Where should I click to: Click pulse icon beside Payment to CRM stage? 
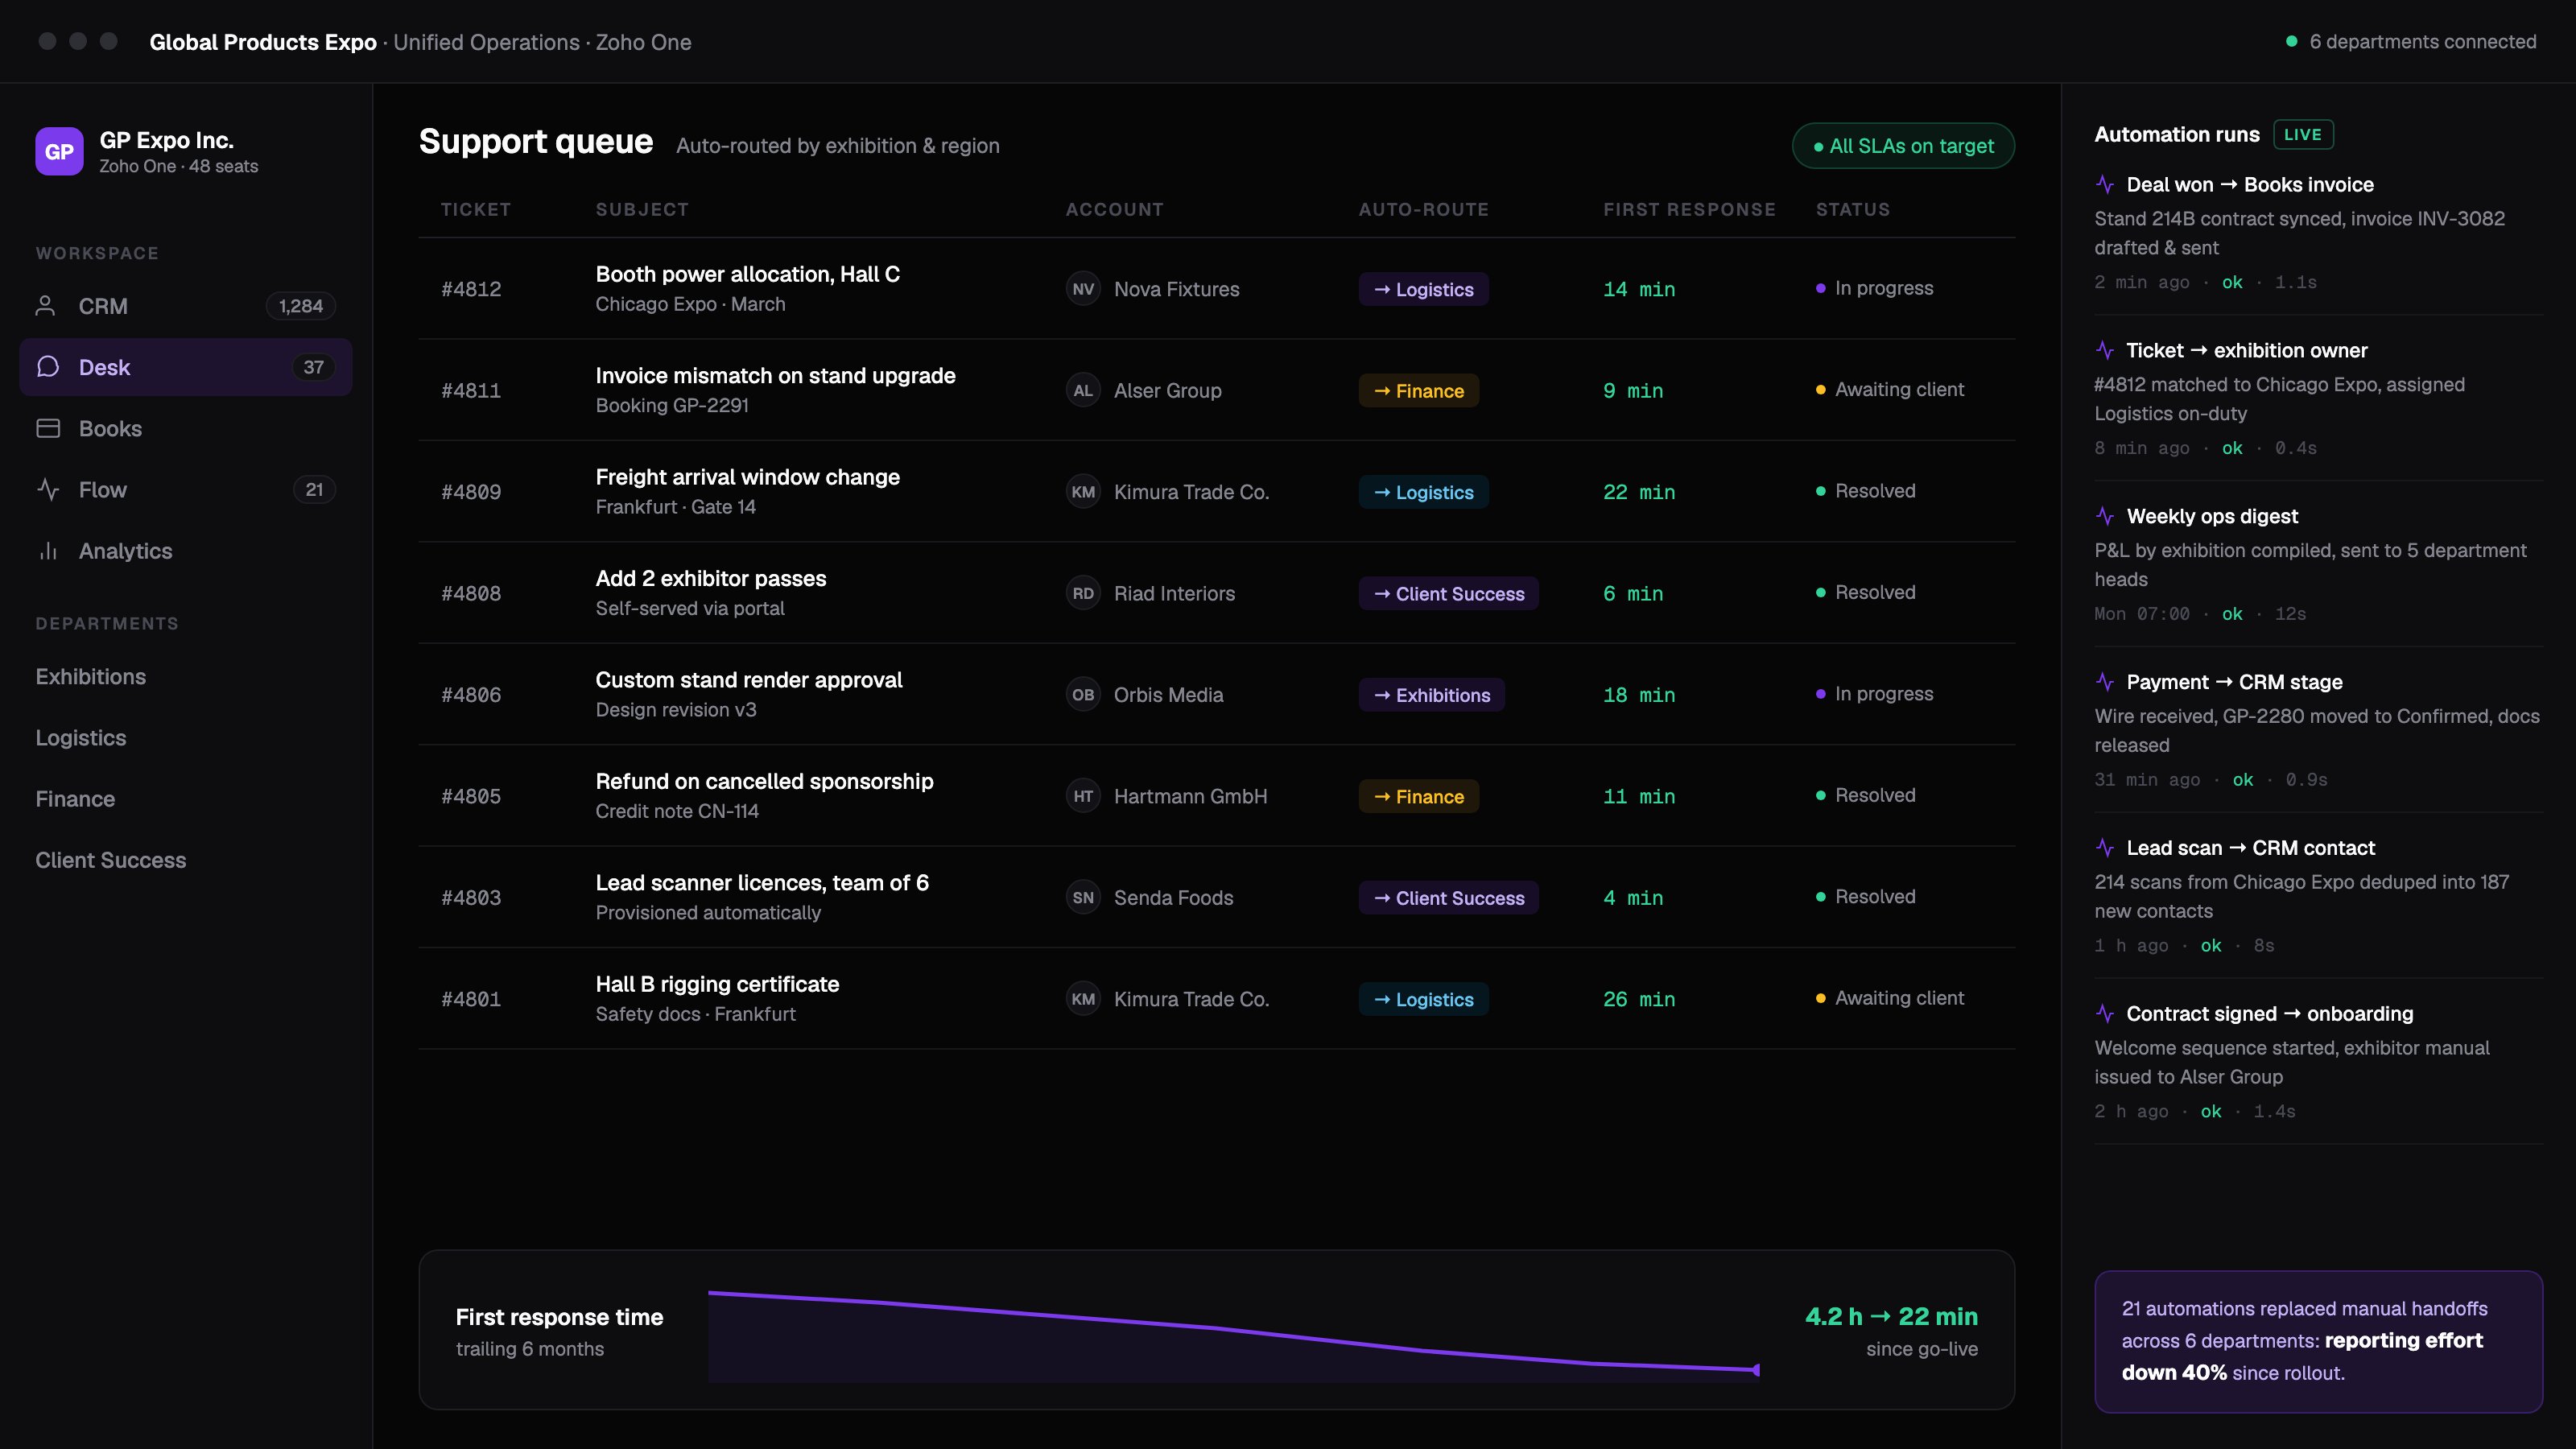pyautogui.click(x=2105, y=682)
